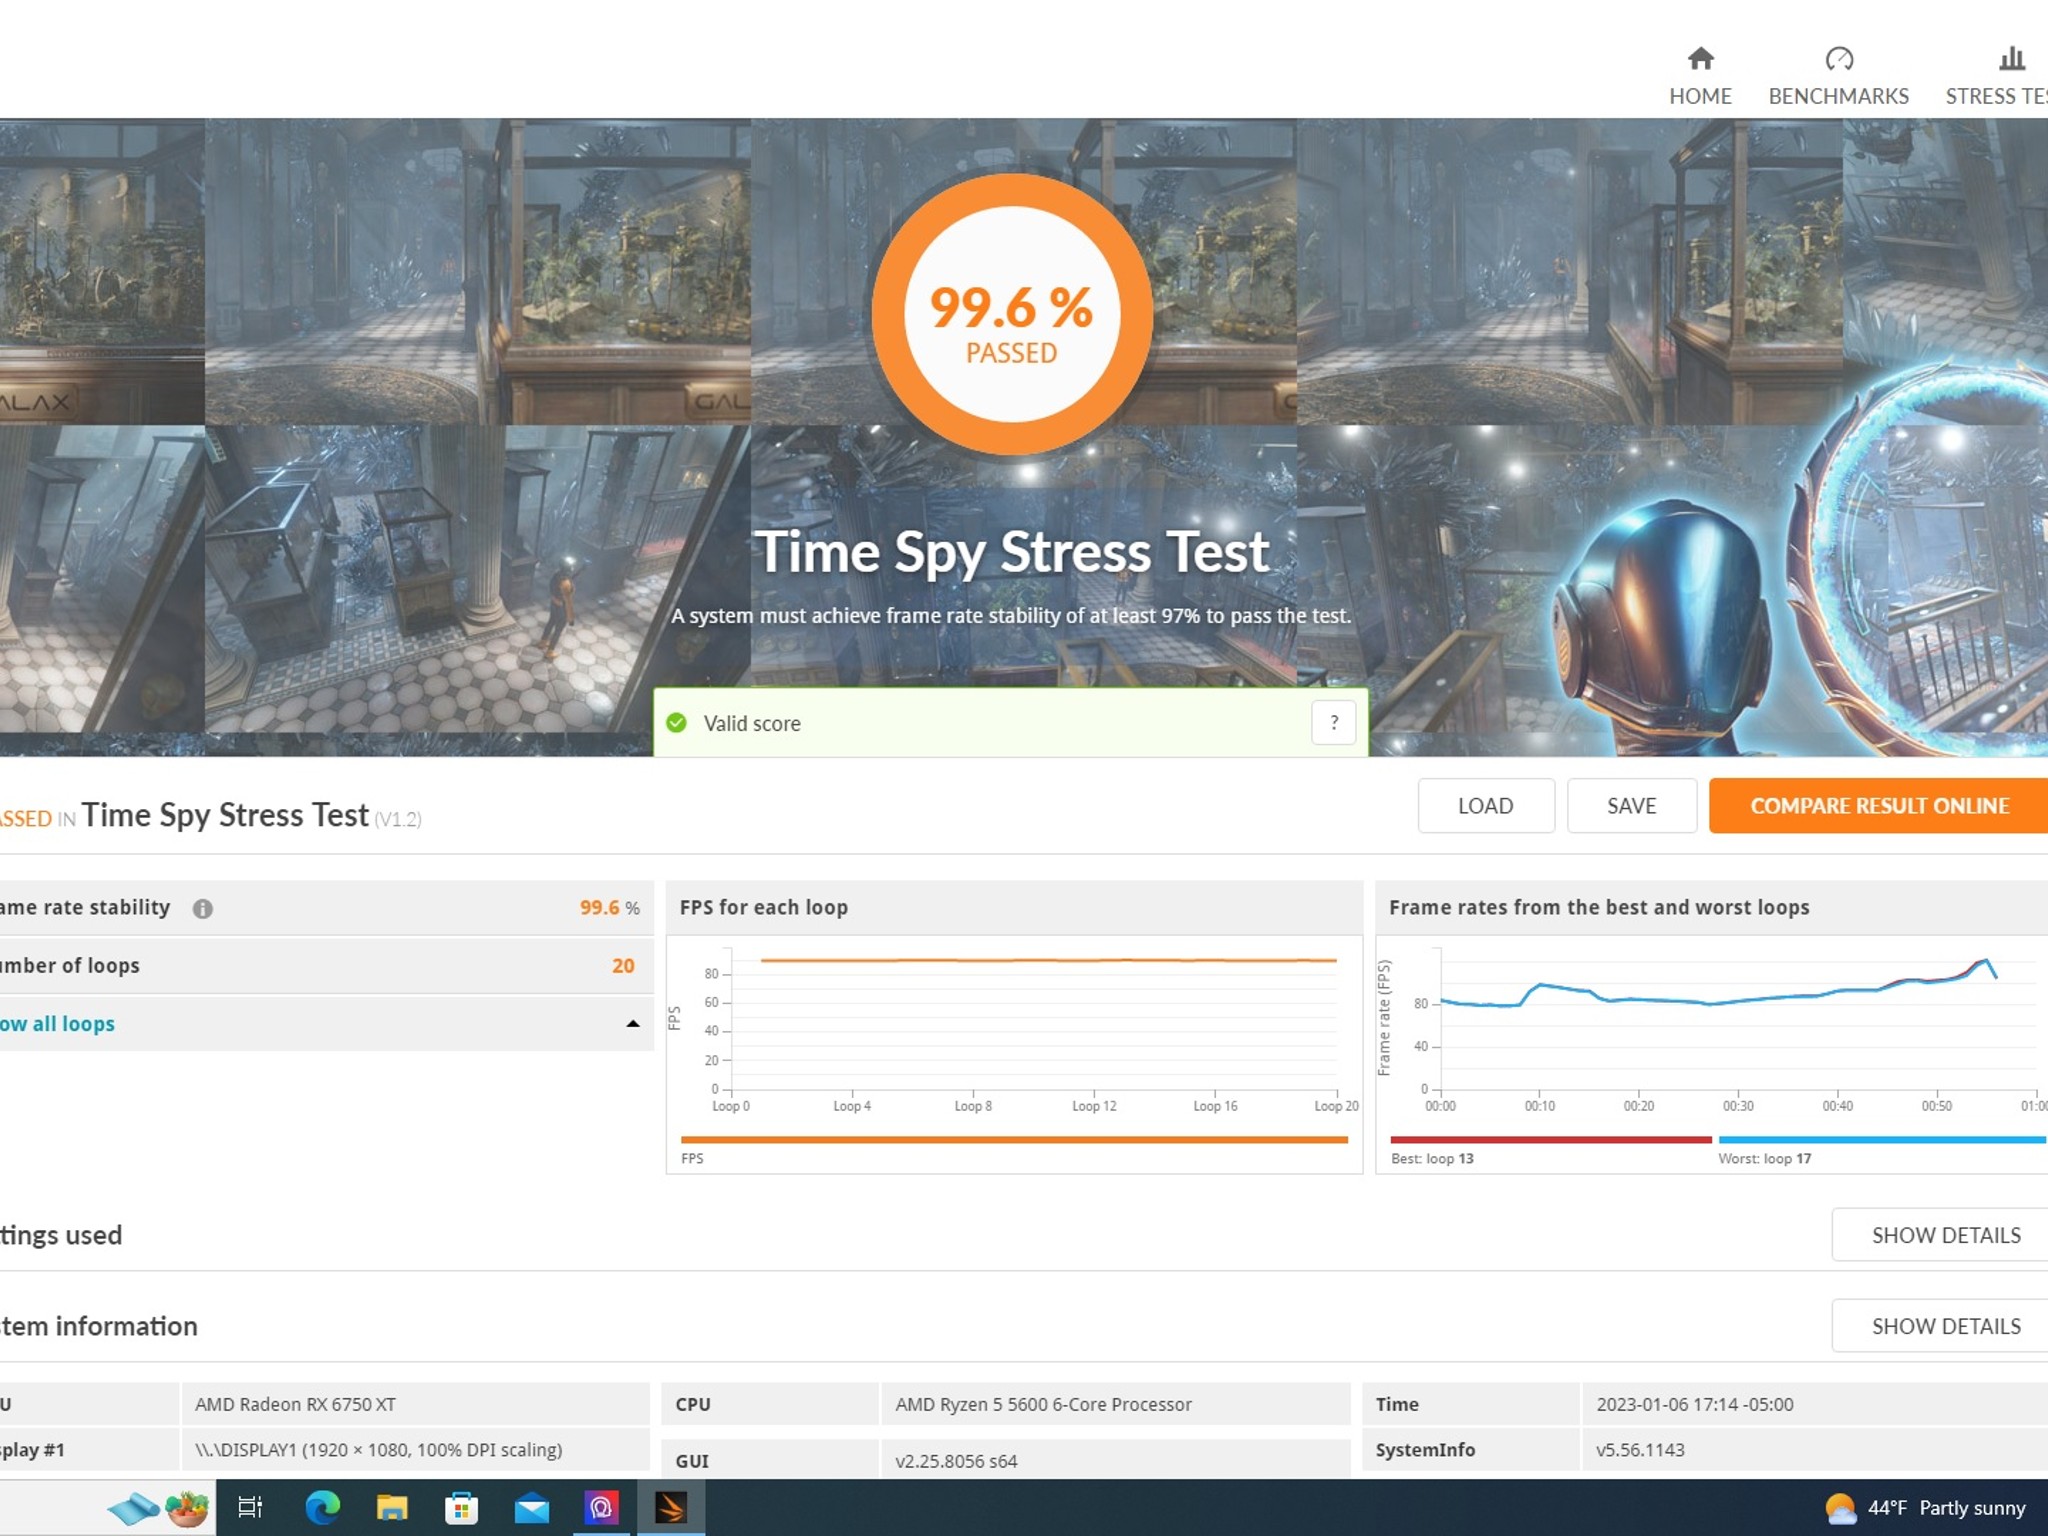This screenshot has height=1536, width=2048.
Task: Show details for settings used
Action: click(1945, 1235)
